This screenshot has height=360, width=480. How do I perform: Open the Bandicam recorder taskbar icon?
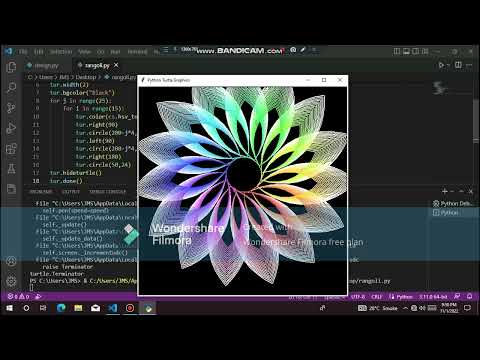(x=130, y=308)
